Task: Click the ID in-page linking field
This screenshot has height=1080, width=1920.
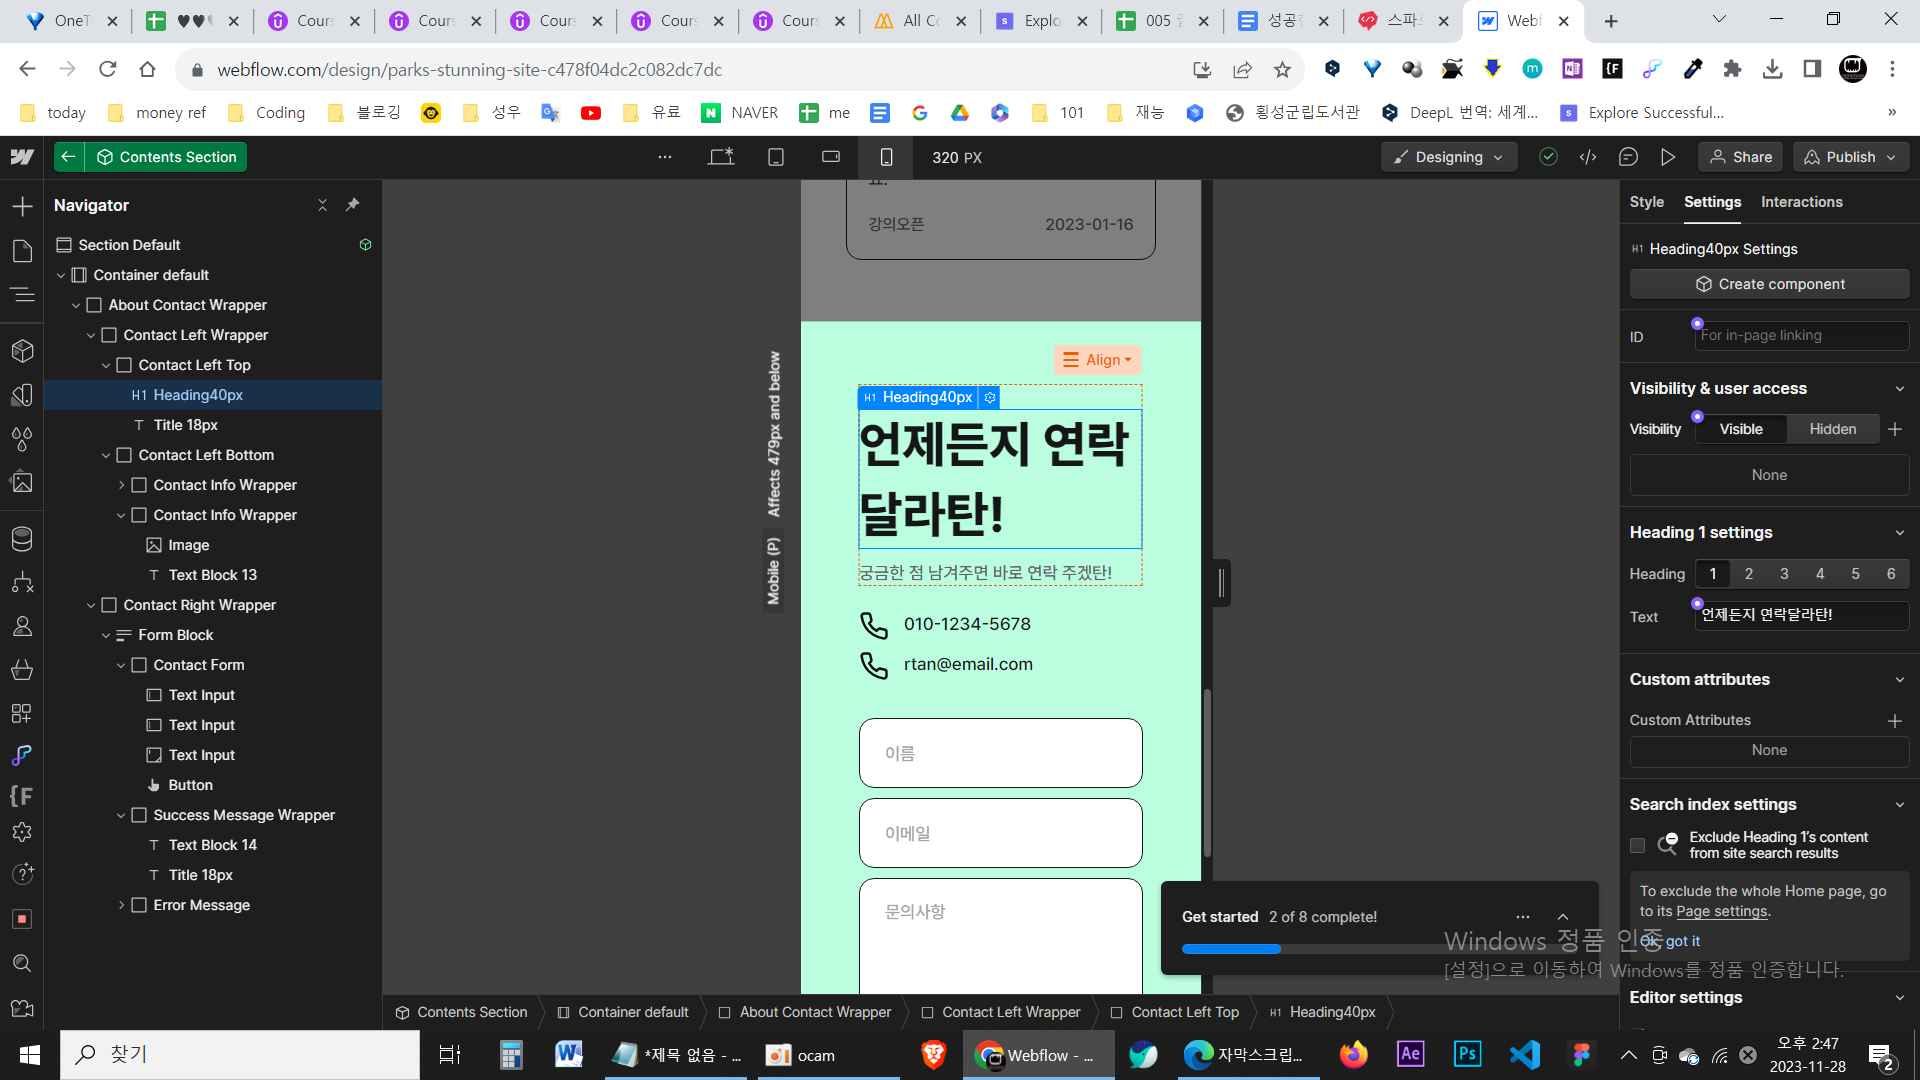Action: 1801,336
